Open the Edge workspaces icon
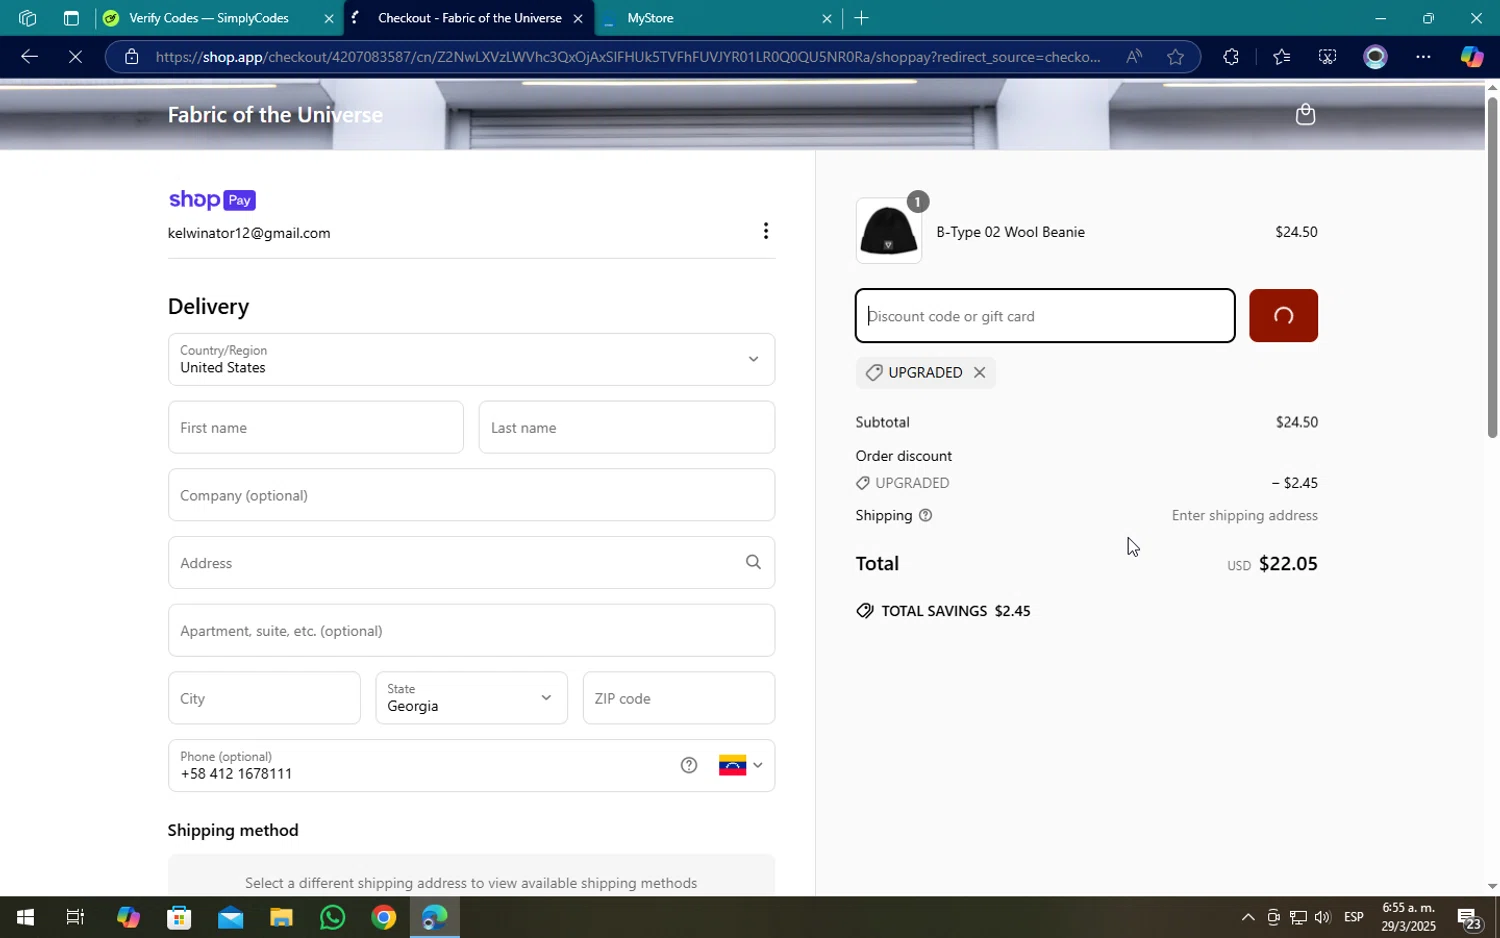 [x=27, y=18]
